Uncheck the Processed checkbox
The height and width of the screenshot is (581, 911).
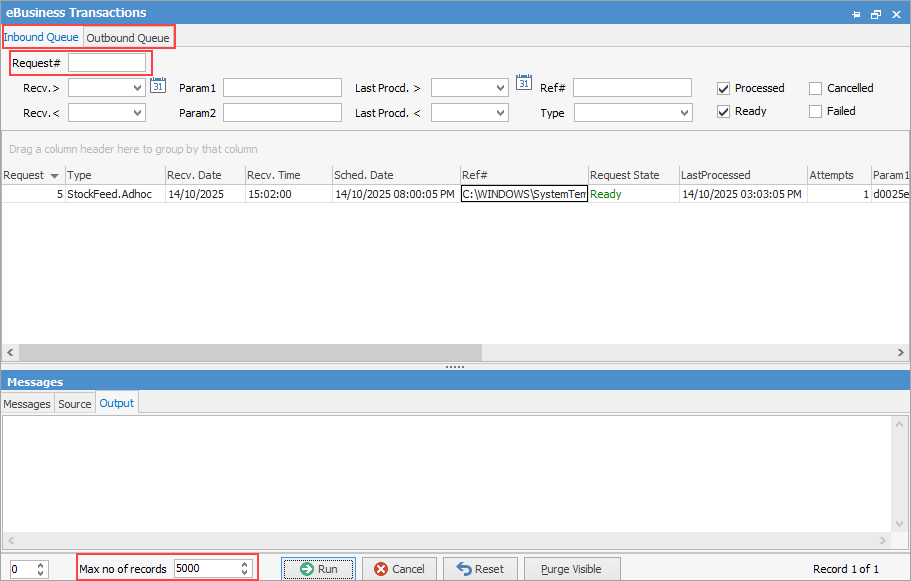(x=723, y=88)
